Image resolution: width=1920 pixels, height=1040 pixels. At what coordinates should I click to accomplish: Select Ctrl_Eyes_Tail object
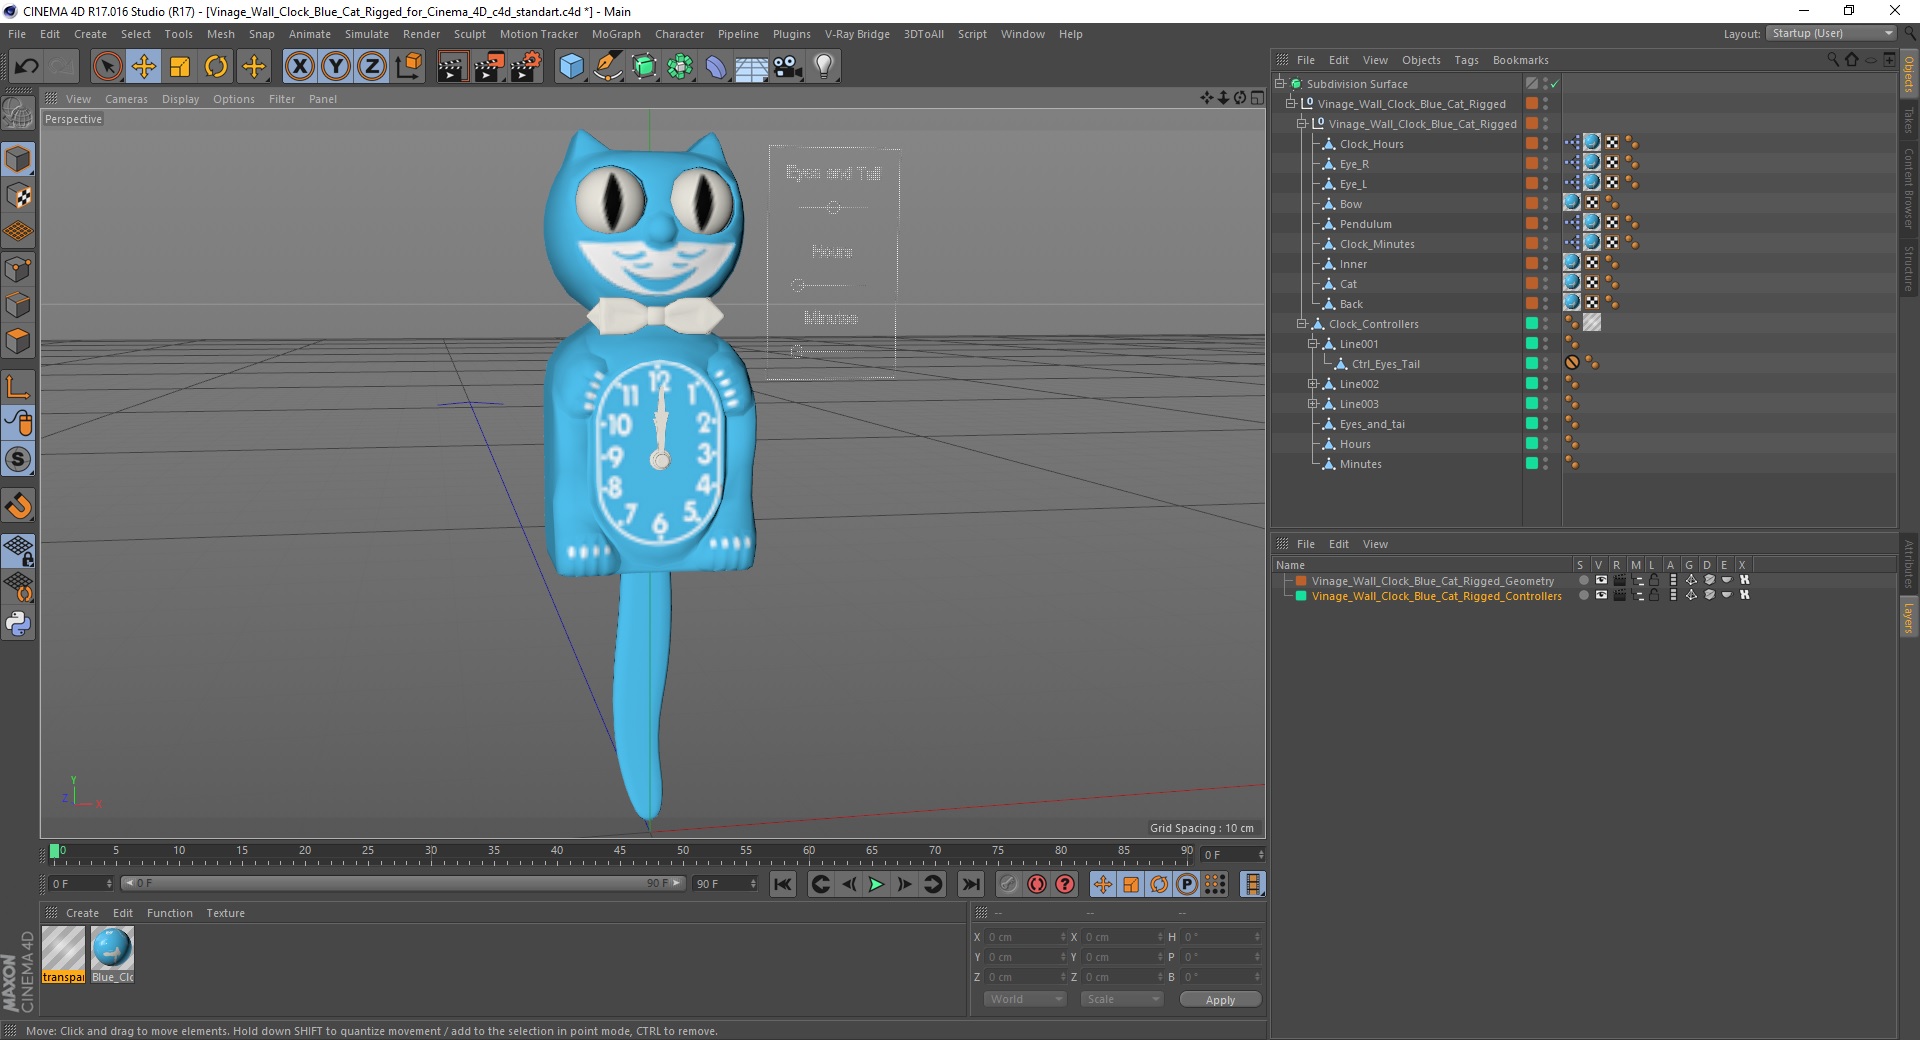click(1385, 364)
